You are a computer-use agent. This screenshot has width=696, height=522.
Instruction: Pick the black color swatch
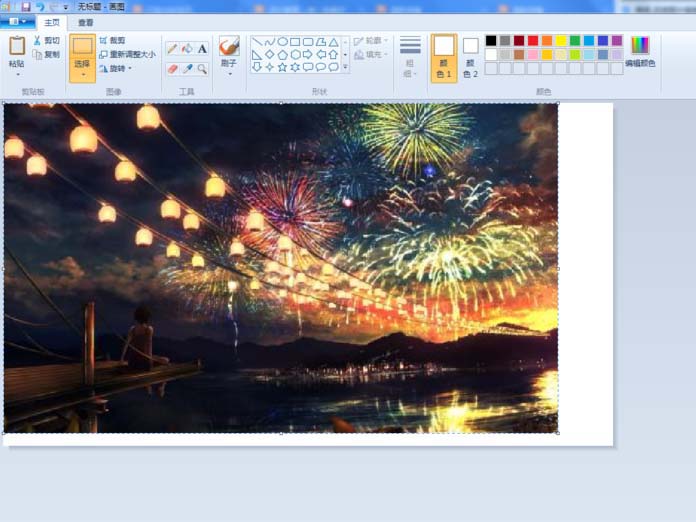tap(491, 41)
